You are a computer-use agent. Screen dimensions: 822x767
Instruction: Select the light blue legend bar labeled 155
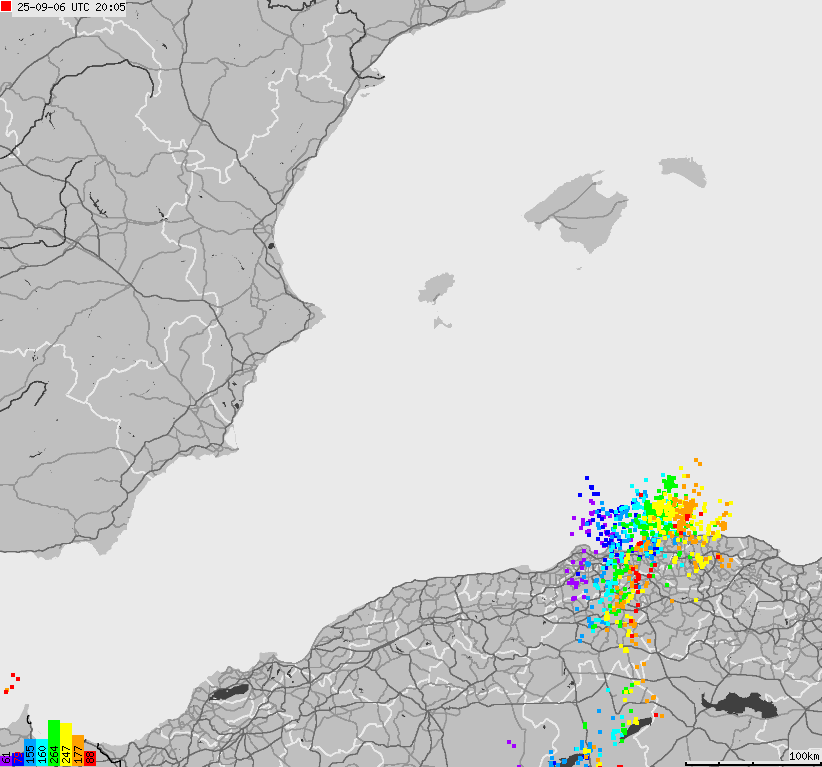click(x=30, y=752)
